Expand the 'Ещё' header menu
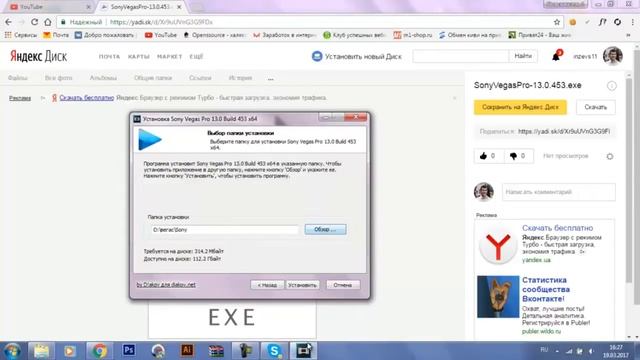640x360 pixels. point(196,56)
